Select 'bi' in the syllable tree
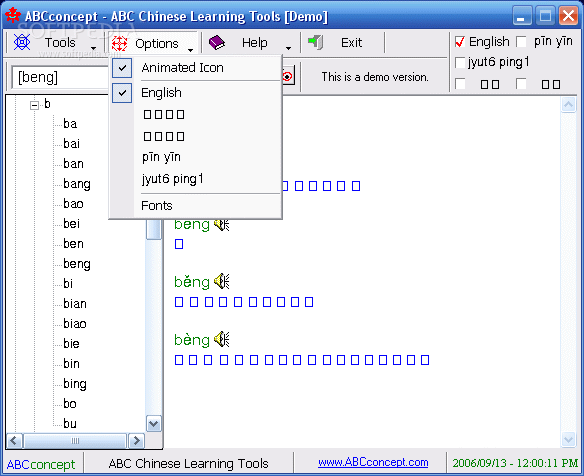Viewport: 584px width, 476px height. [x=68, y=284]
